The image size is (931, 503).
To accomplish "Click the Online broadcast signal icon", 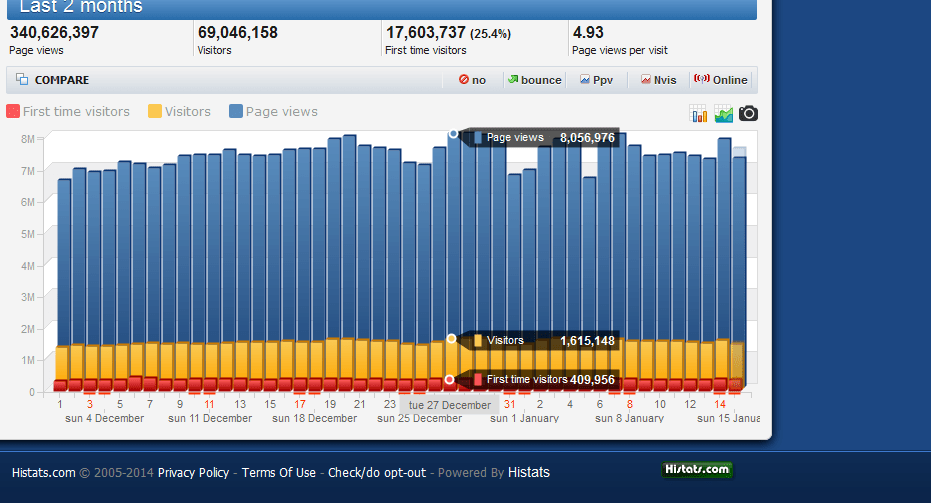I will (x=702, y=78).
